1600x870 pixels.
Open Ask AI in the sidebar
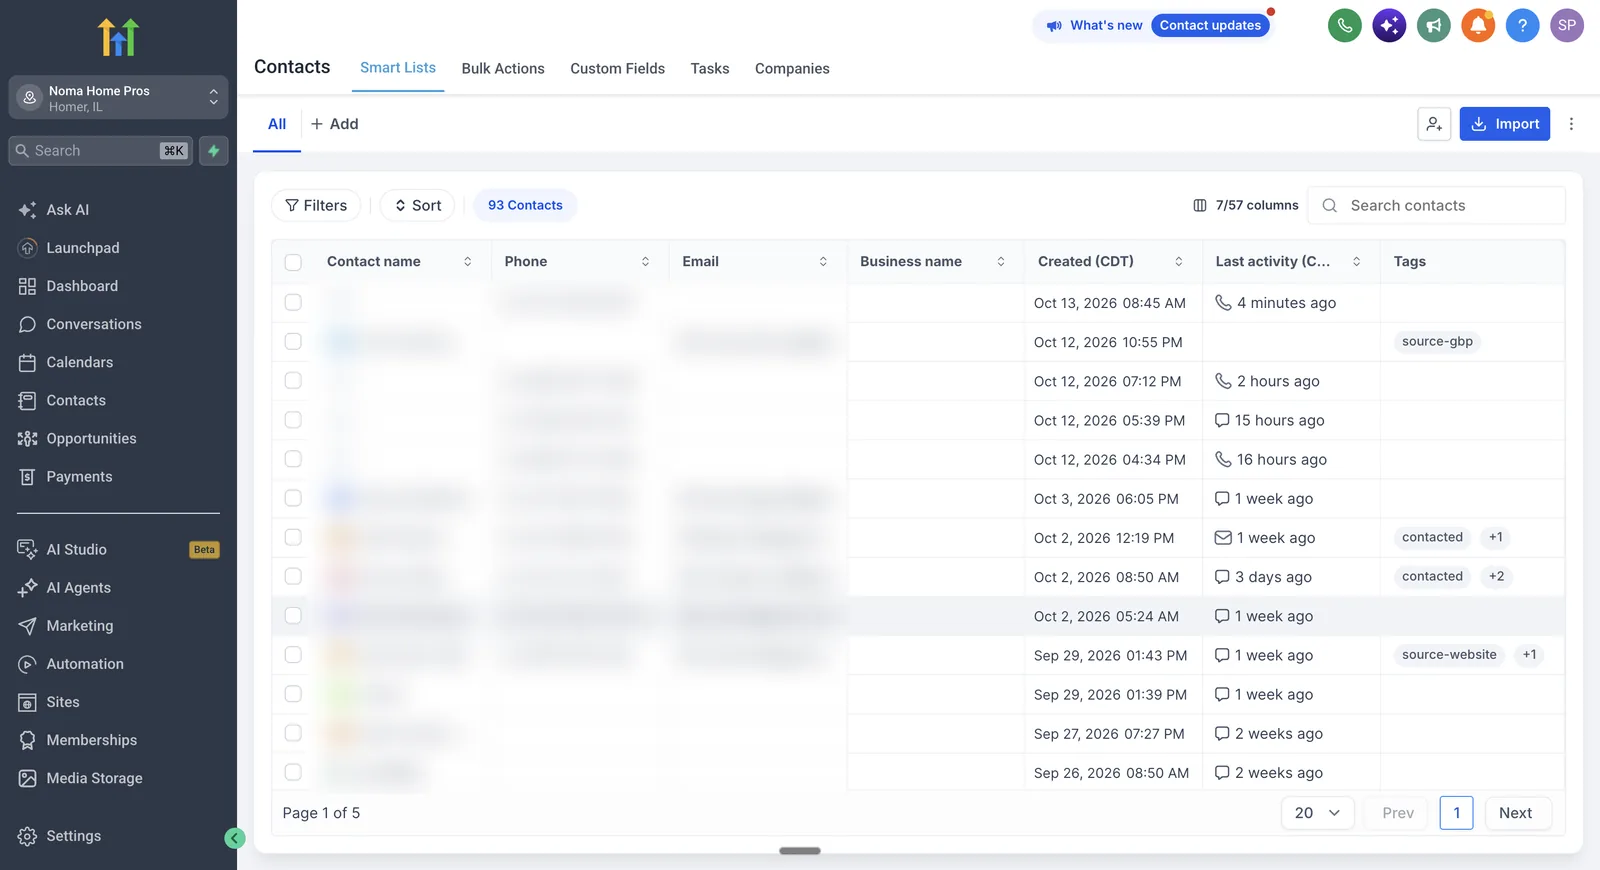tap(68, 210)
